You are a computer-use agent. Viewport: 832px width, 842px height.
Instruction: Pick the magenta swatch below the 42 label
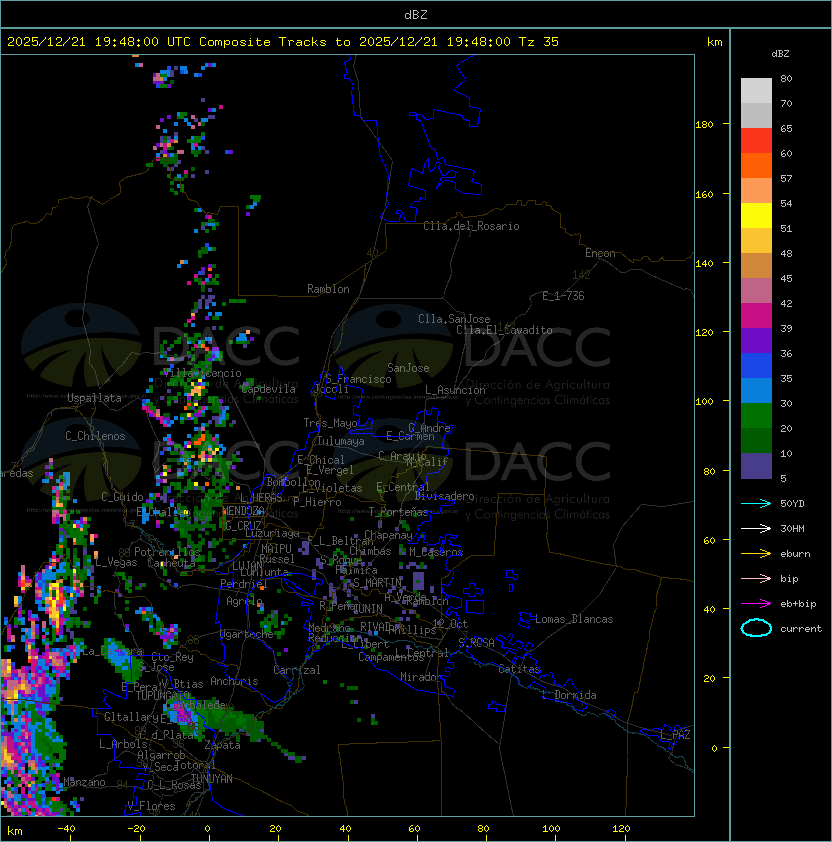(756, 316)
